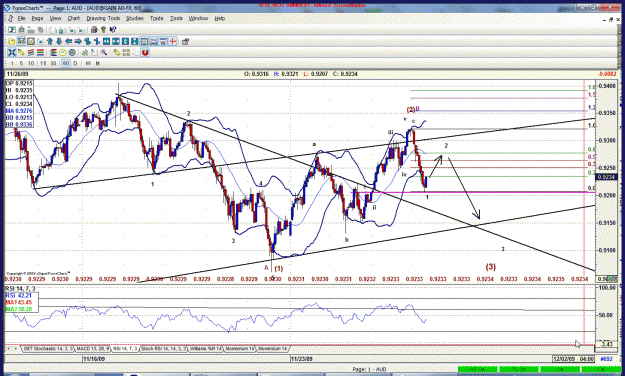Toggle the red crosshair icon

pos(173,41)
